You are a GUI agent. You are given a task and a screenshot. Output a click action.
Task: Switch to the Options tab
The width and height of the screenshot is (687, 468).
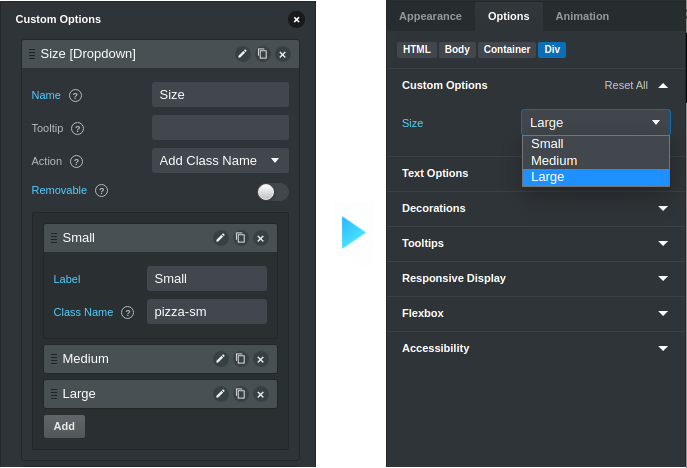pos(509,16)
